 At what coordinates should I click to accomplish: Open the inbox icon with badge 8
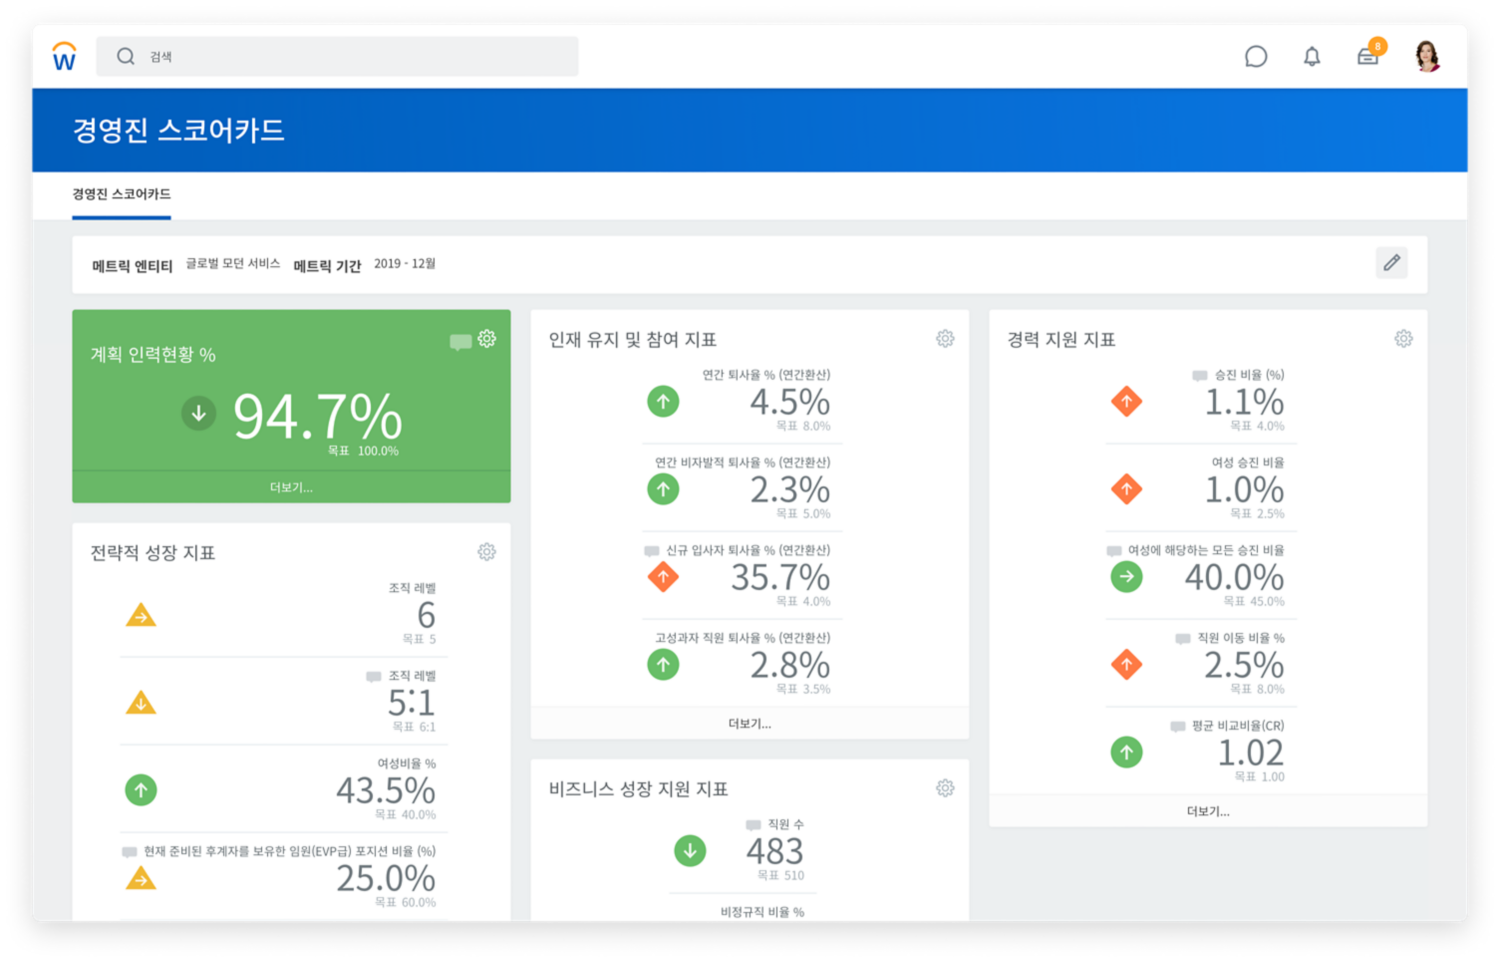(1369, 55)
